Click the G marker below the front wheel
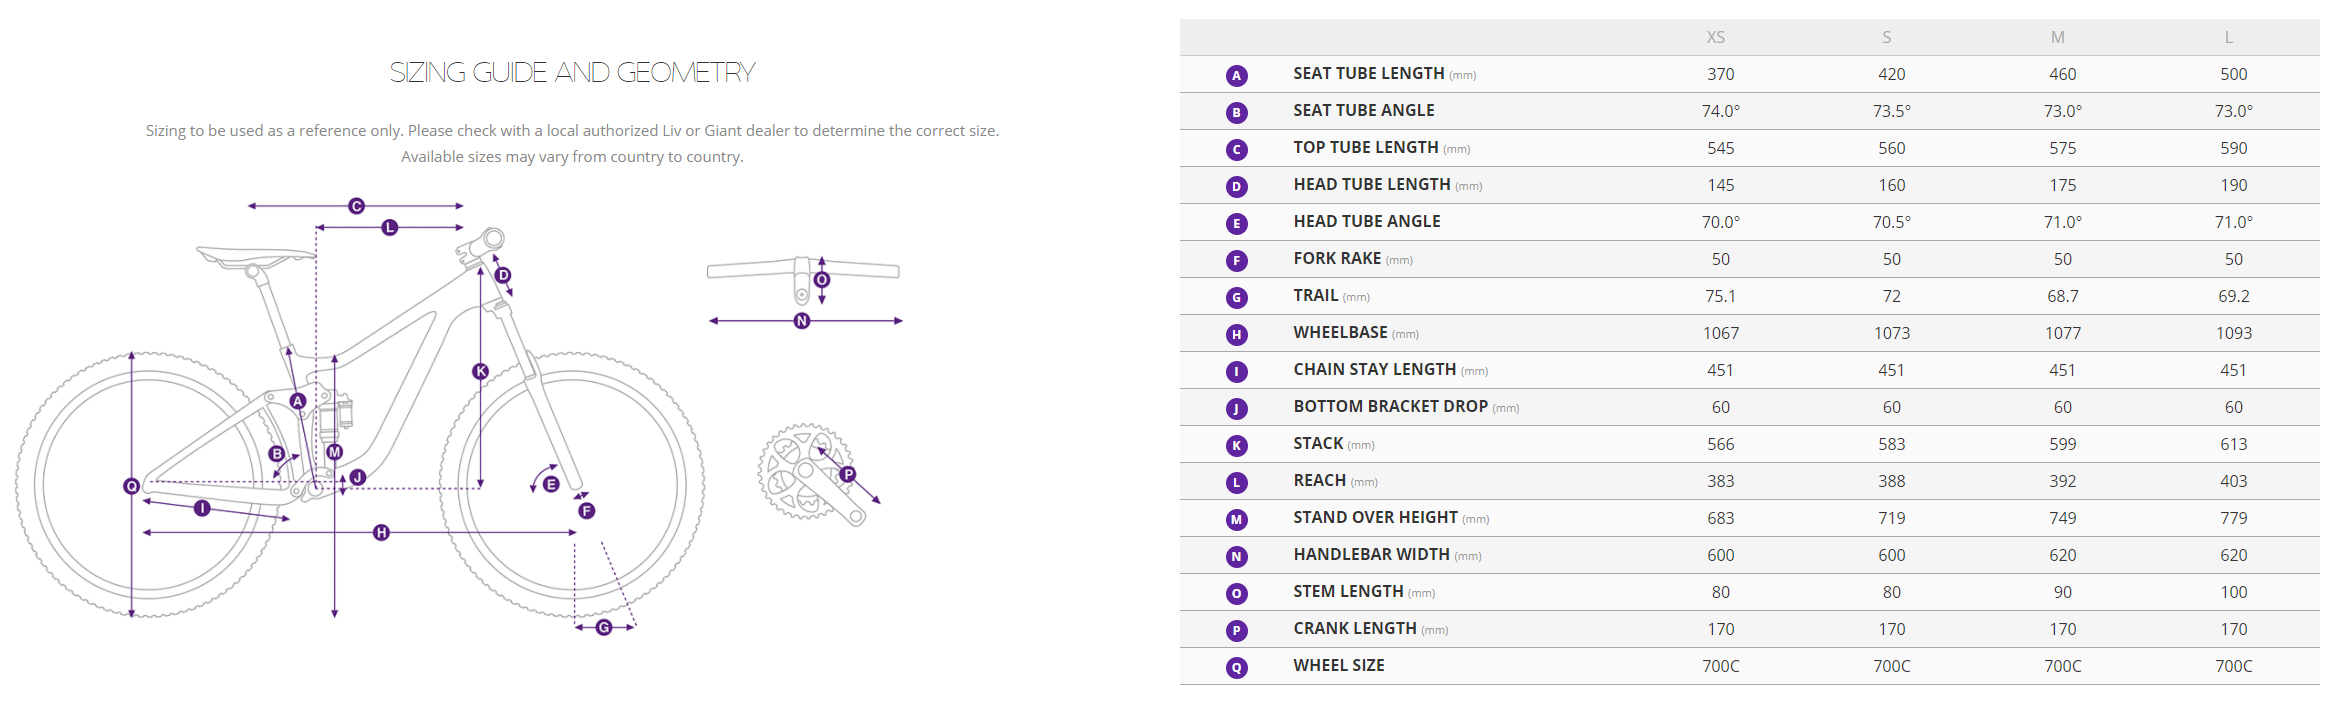 tap(604, 627)
